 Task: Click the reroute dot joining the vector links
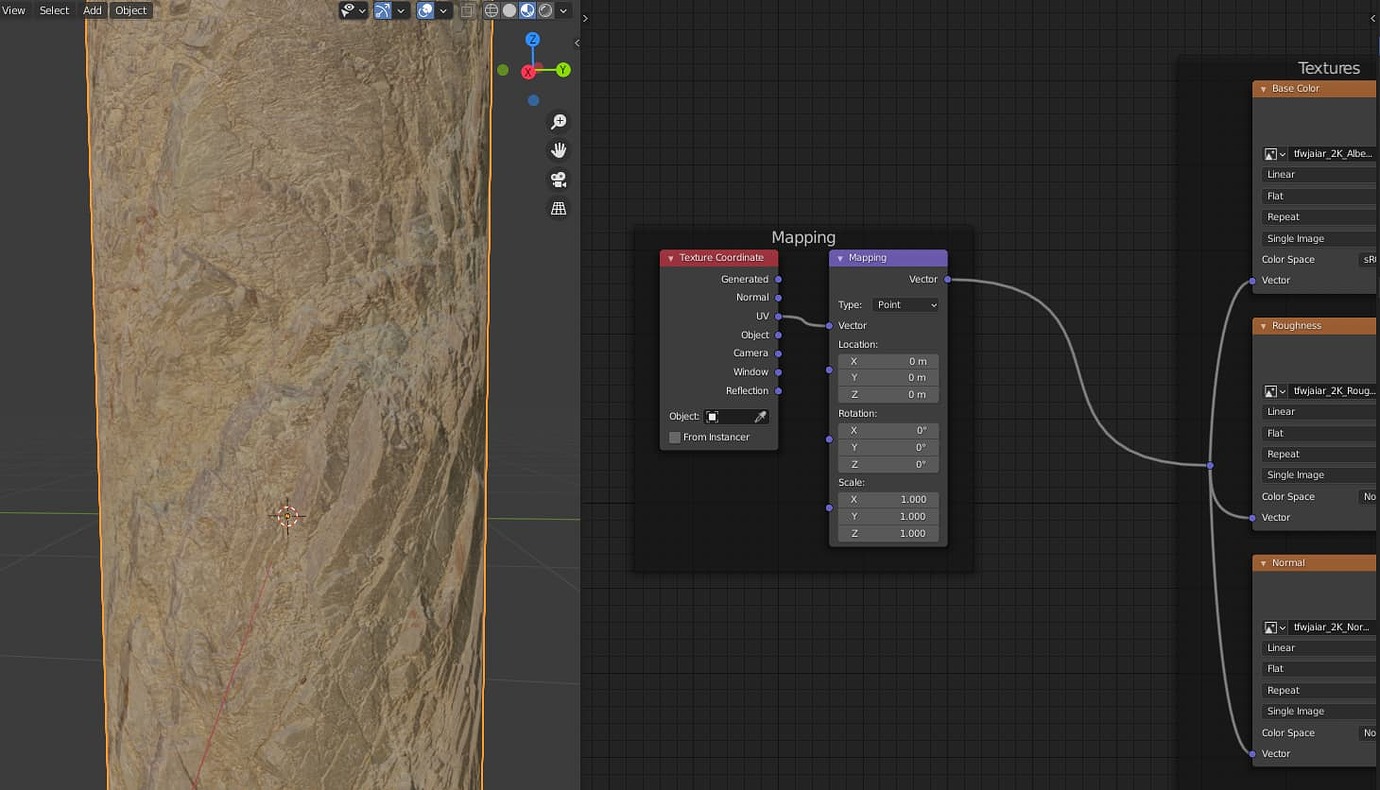[x=1210, y=465]
